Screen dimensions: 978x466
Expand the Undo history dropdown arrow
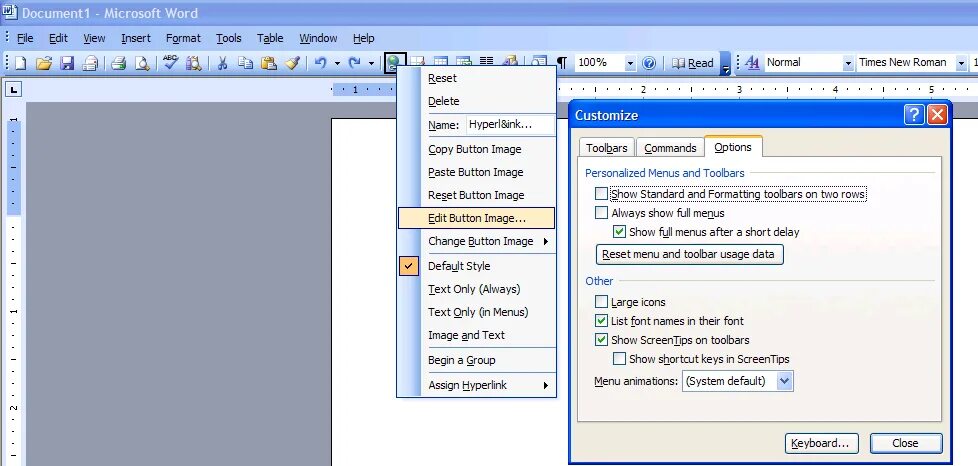337,62
